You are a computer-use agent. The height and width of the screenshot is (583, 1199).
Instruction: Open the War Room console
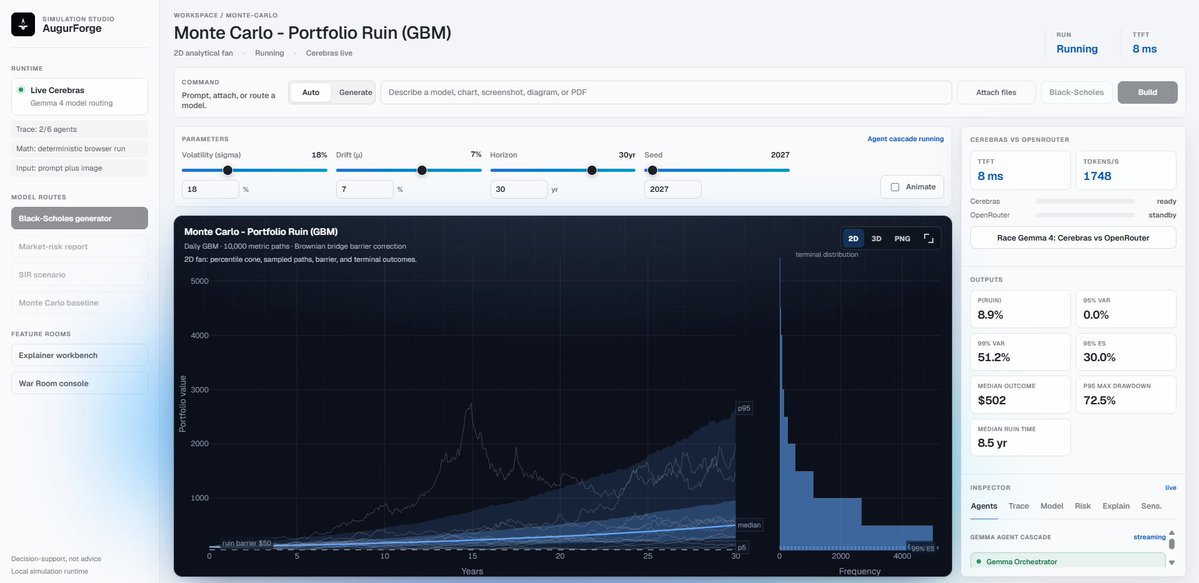(80, 383)
